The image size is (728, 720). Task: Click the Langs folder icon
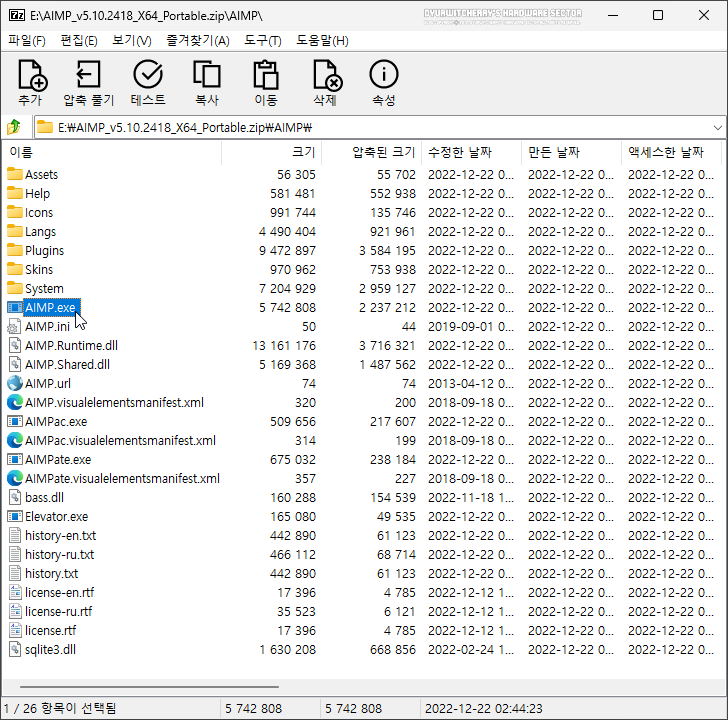tap(15, 231)
